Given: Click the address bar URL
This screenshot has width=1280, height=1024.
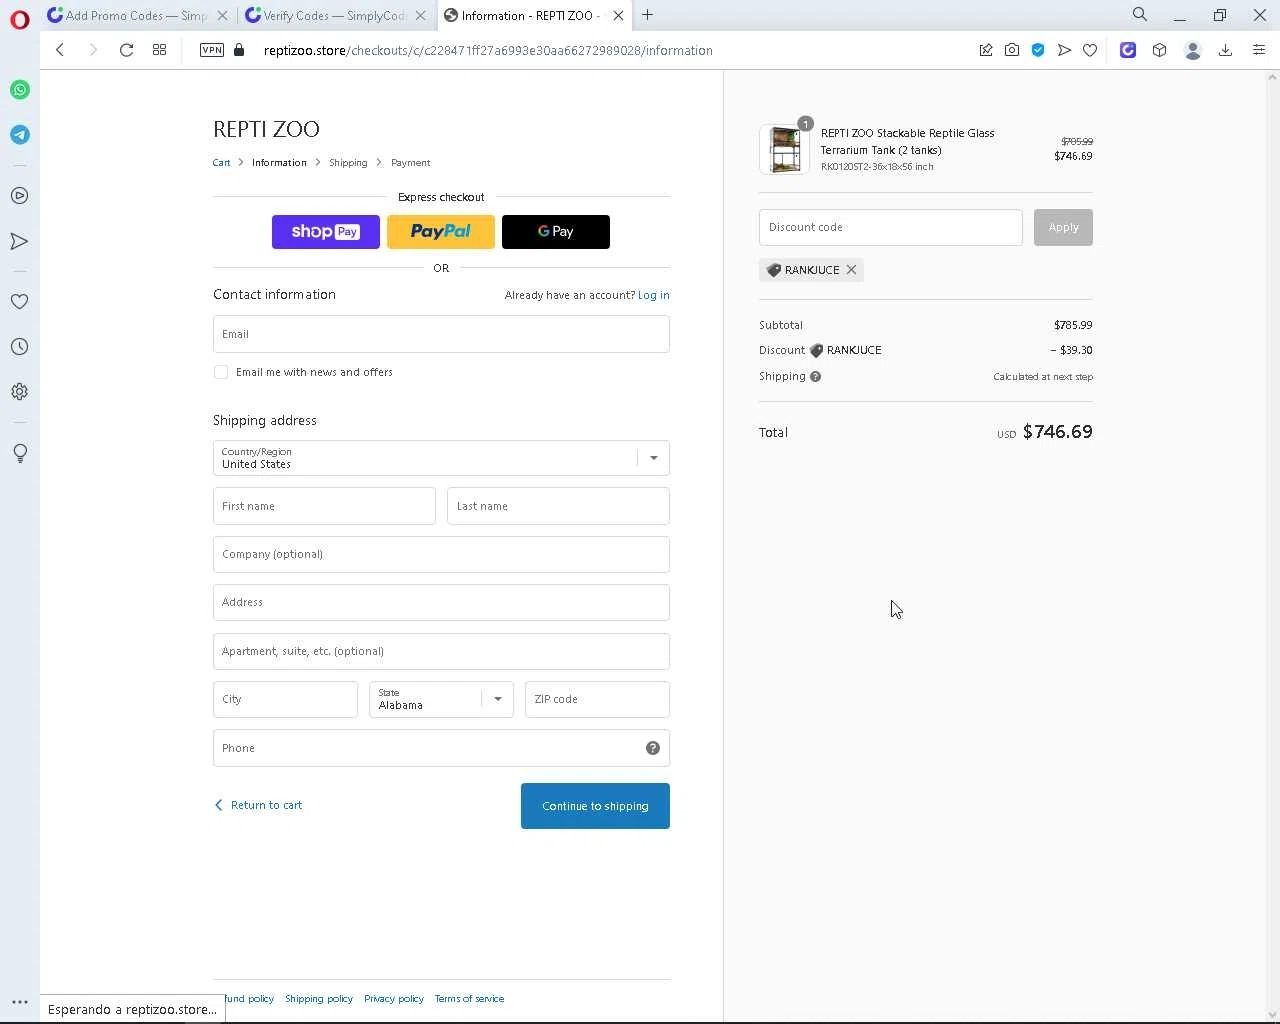Looking at the screenshot, I should [x=488, y=50].
